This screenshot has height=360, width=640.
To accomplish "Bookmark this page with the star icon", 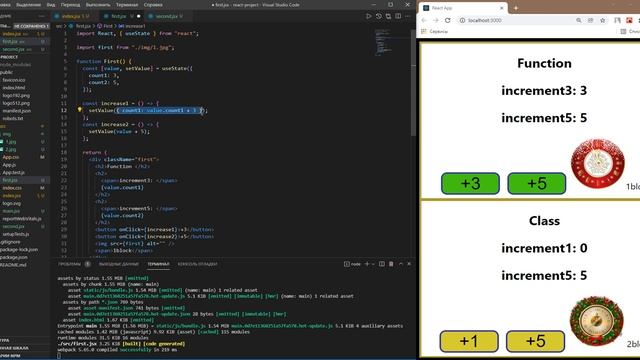I will pos(602,20).
